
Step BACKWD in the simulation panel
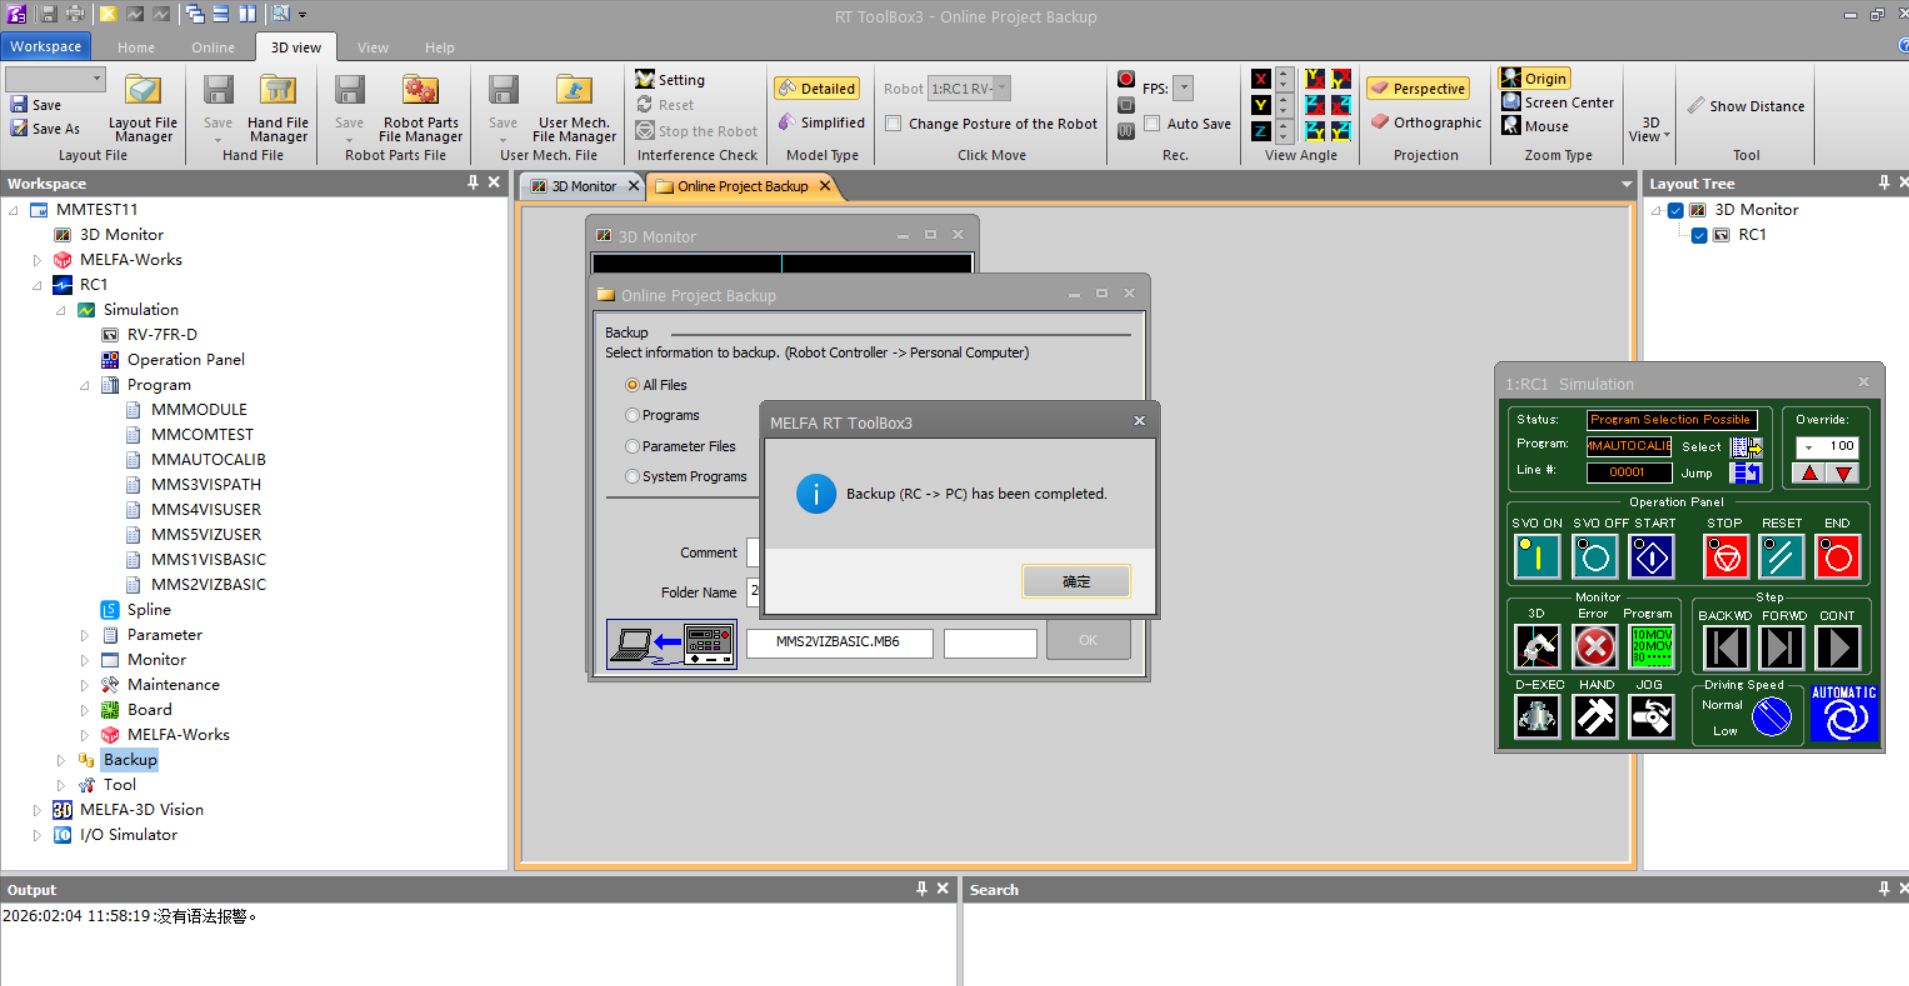[x=1725, y=648]
